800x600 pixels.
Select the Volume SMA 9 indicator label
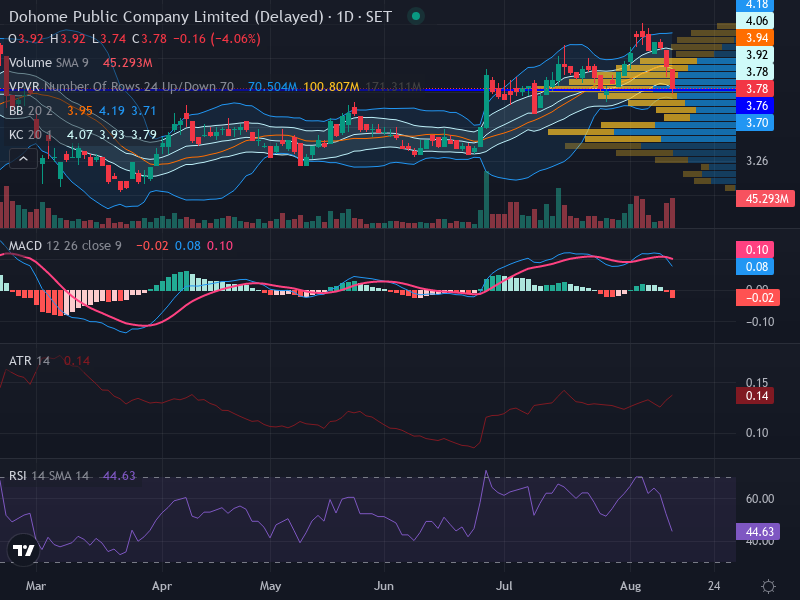pyautogui.click(x=48, y=63)
